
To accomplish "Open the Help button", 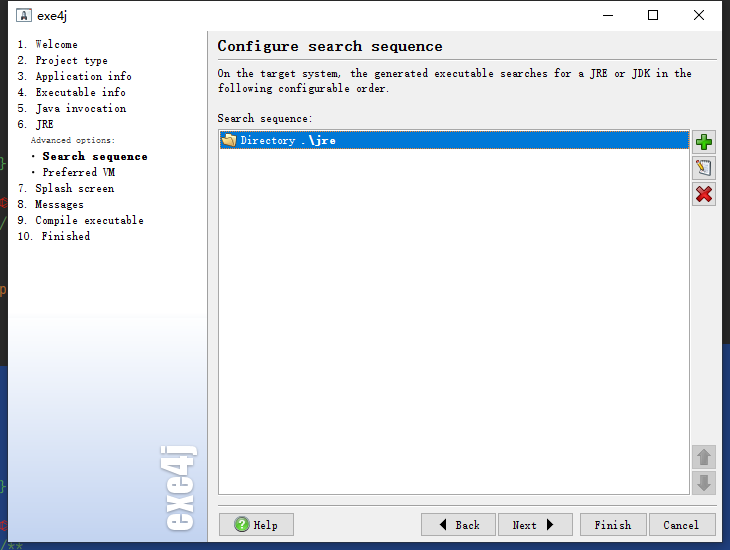I will pyautogui.click(x=256, y=525).
